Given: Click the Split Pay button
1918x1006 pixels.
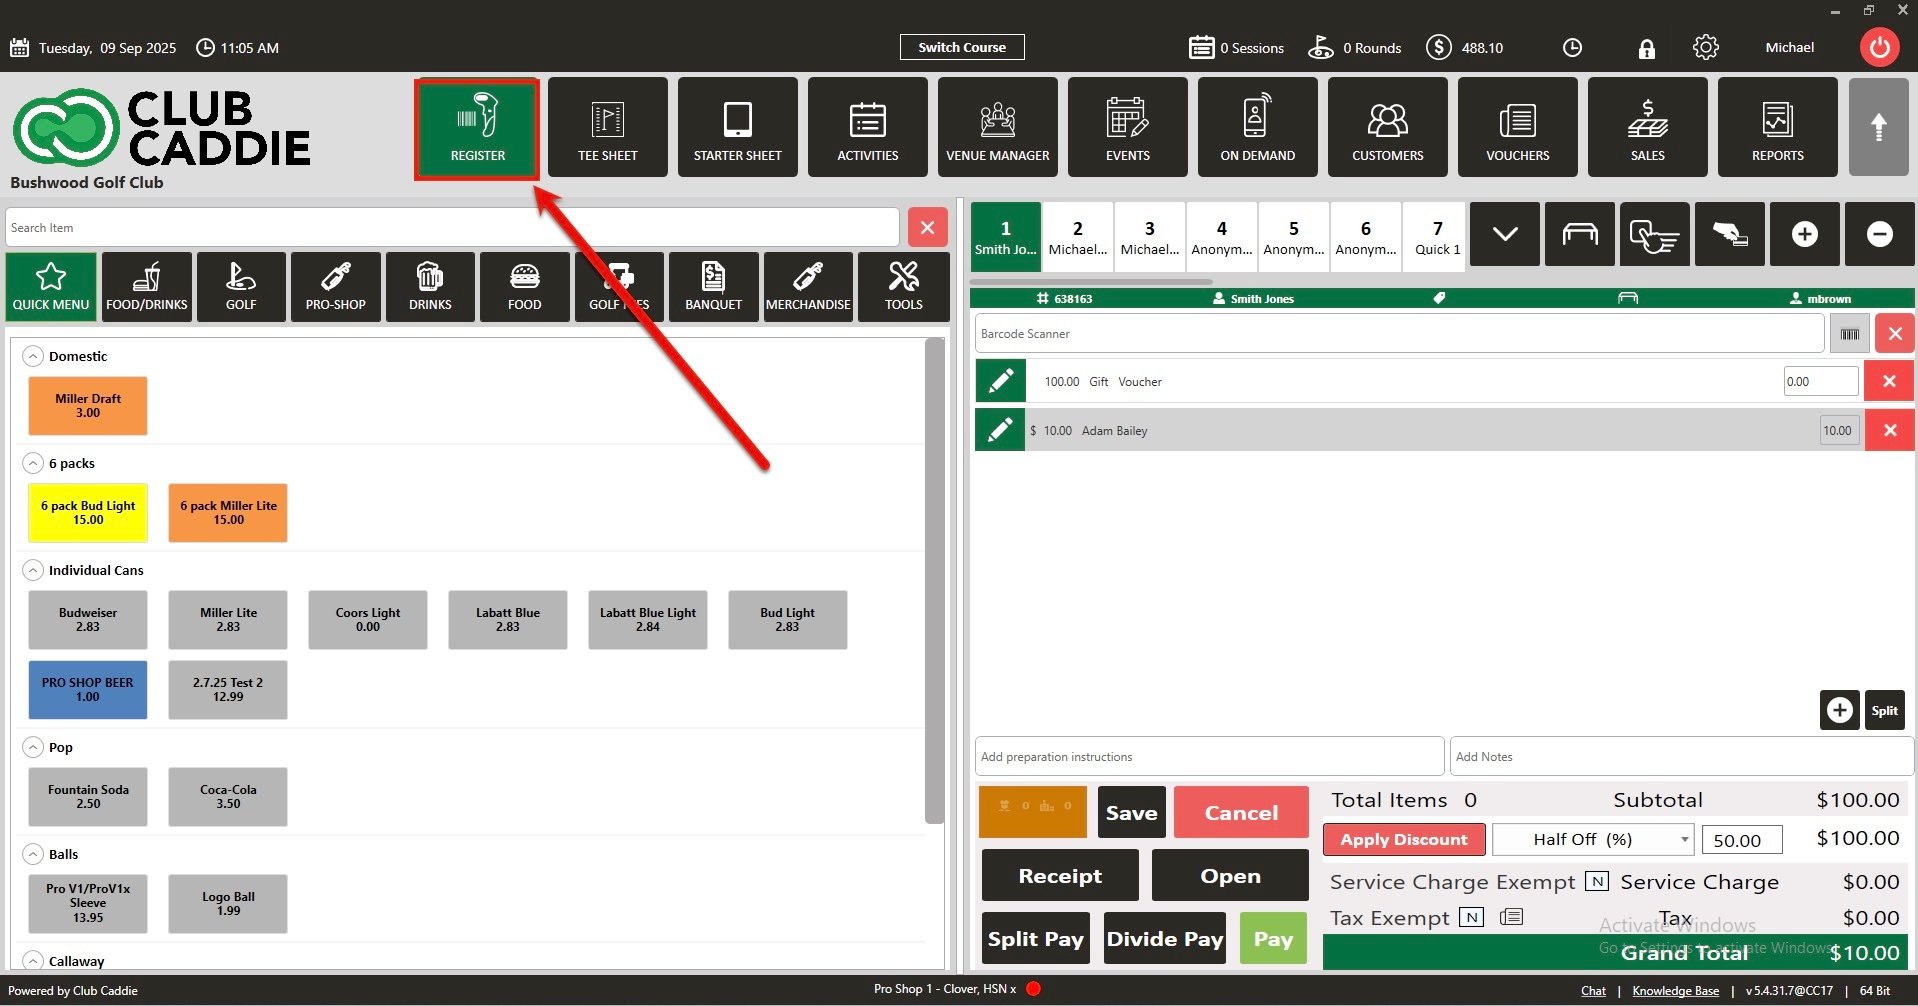Looking at the screenshot, I should point(1036,938).
